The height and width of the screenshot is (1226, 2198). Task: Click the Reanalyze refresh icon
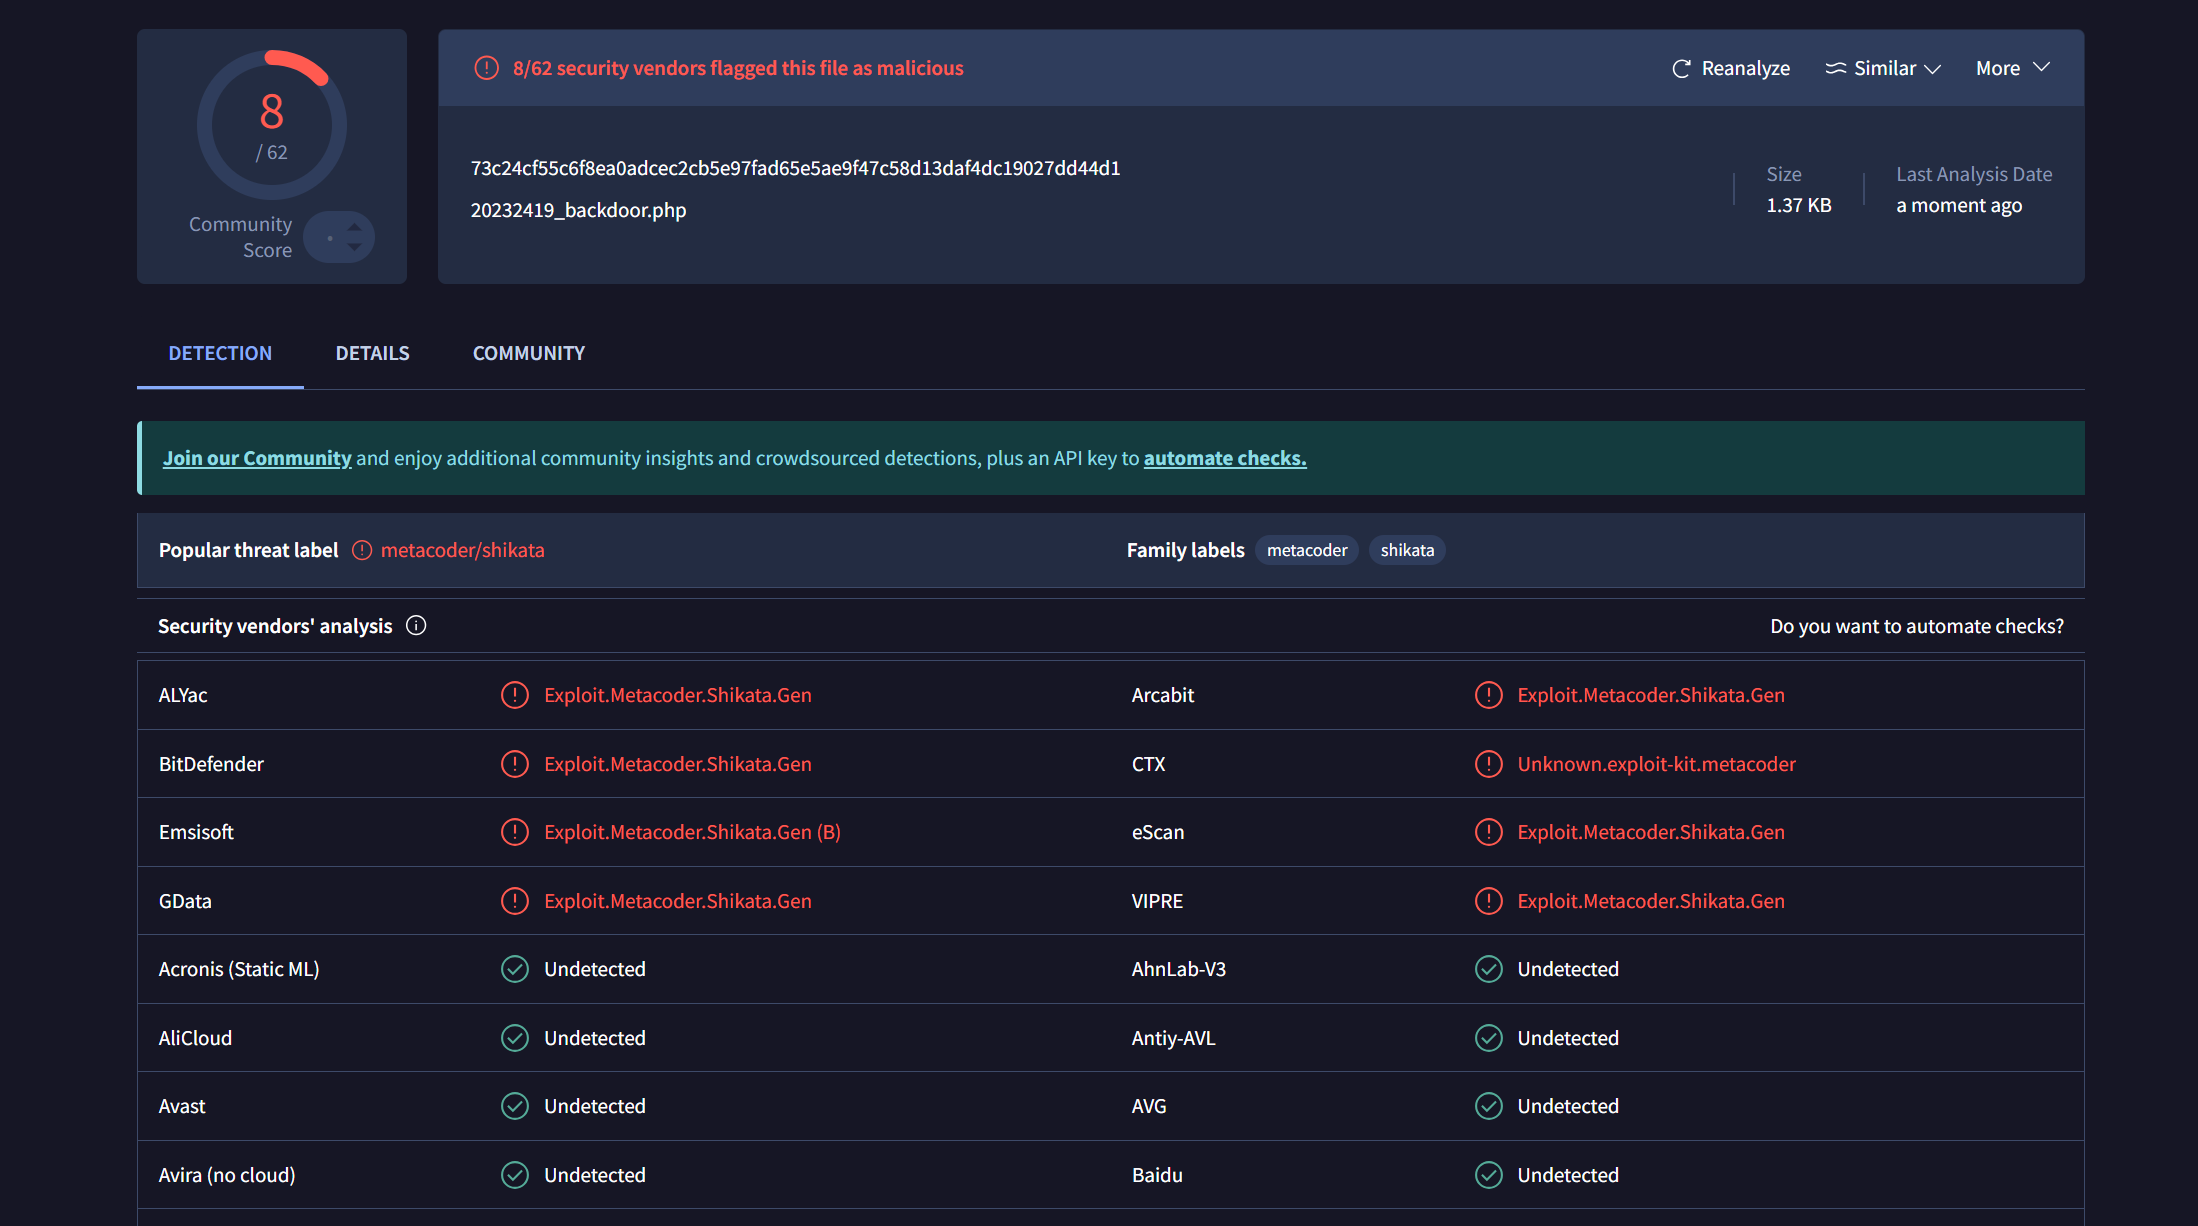1681,68
